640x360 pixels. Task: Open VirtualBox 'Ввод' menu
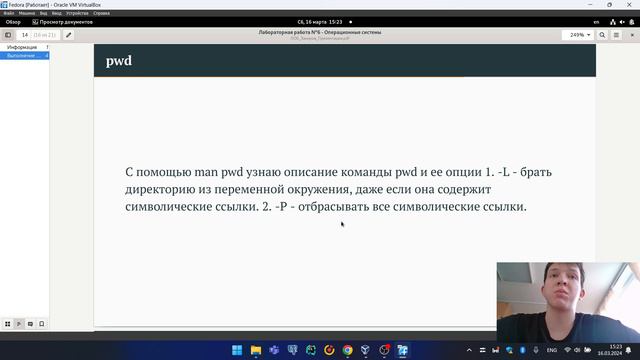tap(57, 13)
